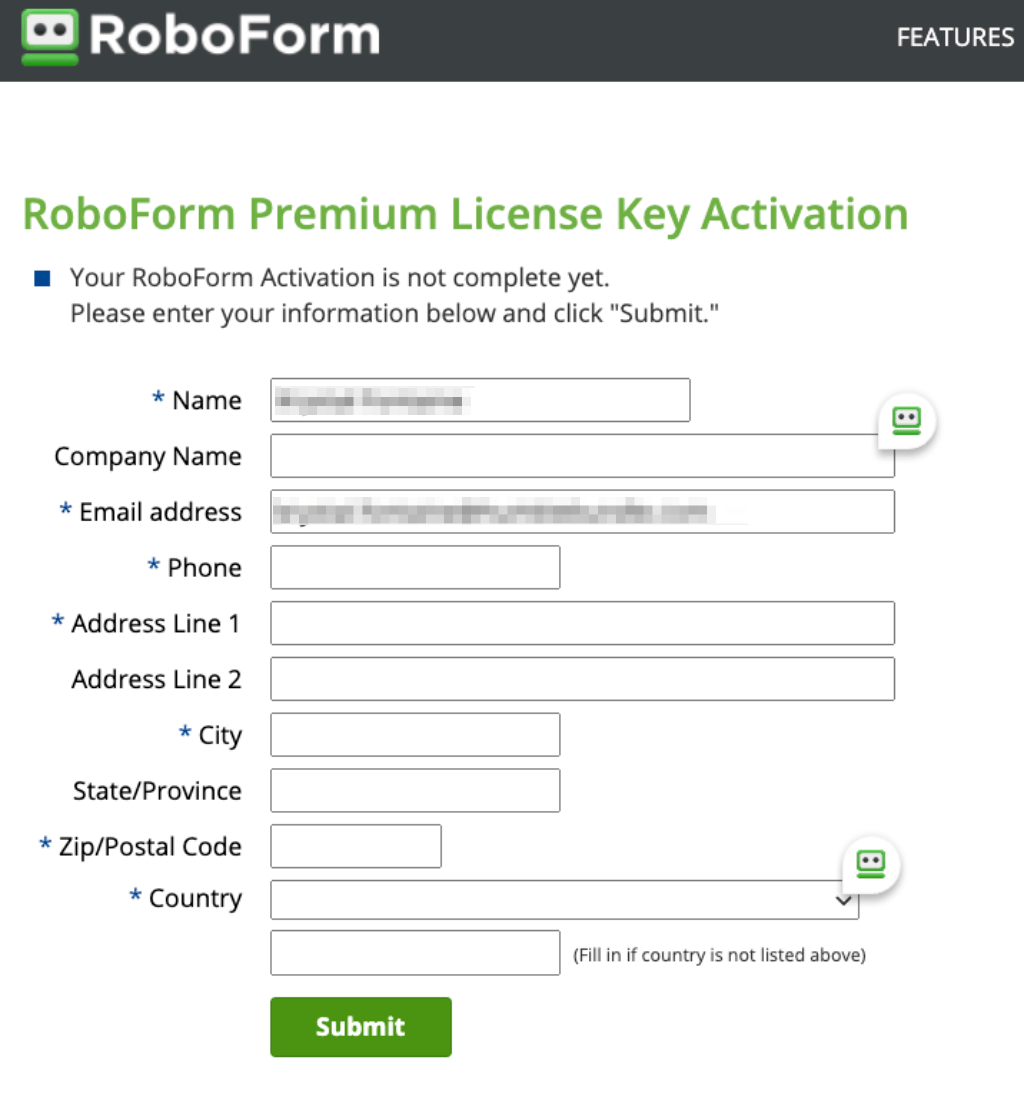This screenshot has width=1024, height=1110.
Task: Click the Country dropdown chevron arrow
Action: pyautogui.click(x=840, y=899)
